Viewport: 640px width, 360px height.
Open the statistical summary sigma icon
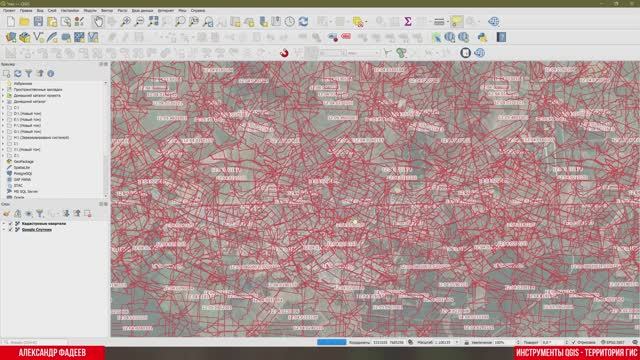pyautogui.click(x=408, y=22)
